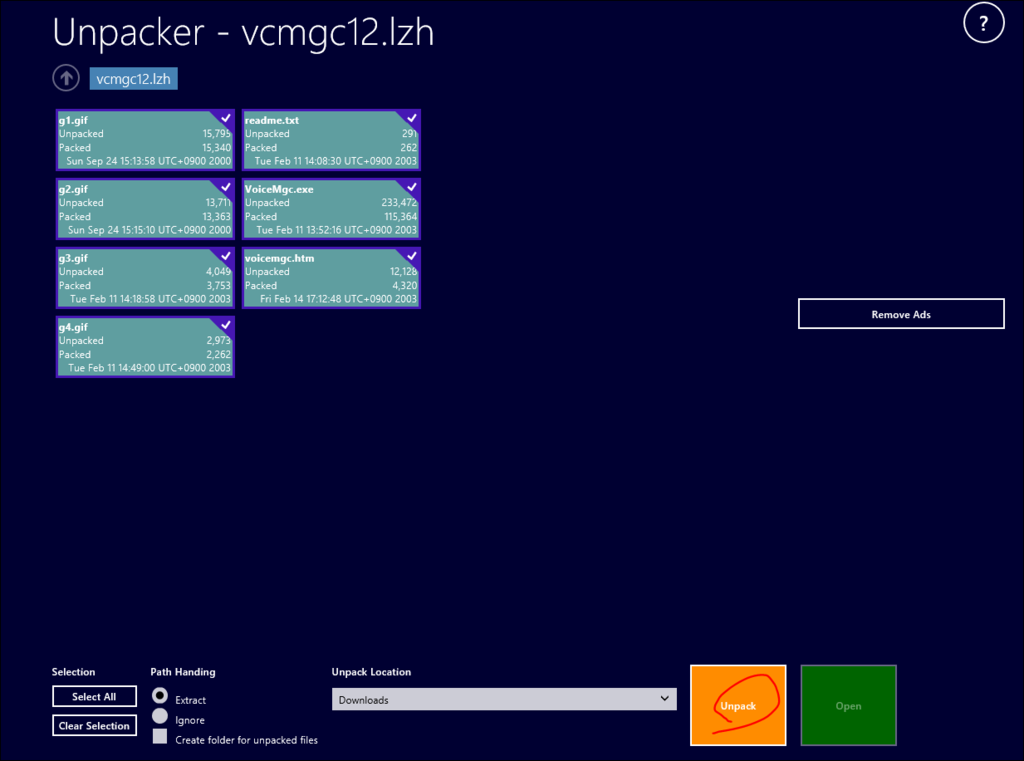Screen dimensions: 1024x761
Task: Toggle the checkmark on g1.gif tile
Action: (x=225, y=118)
